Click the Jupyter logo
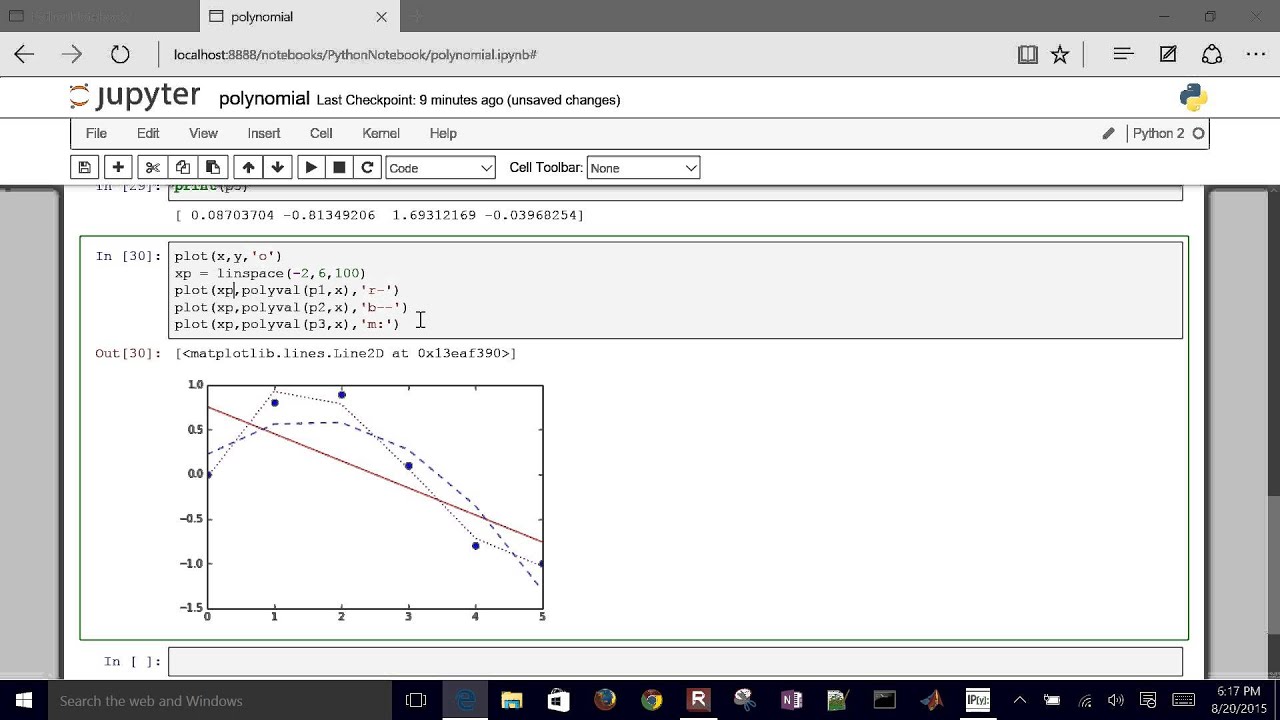The width and height of the screenshot is (1280, 720). point(135,97)
